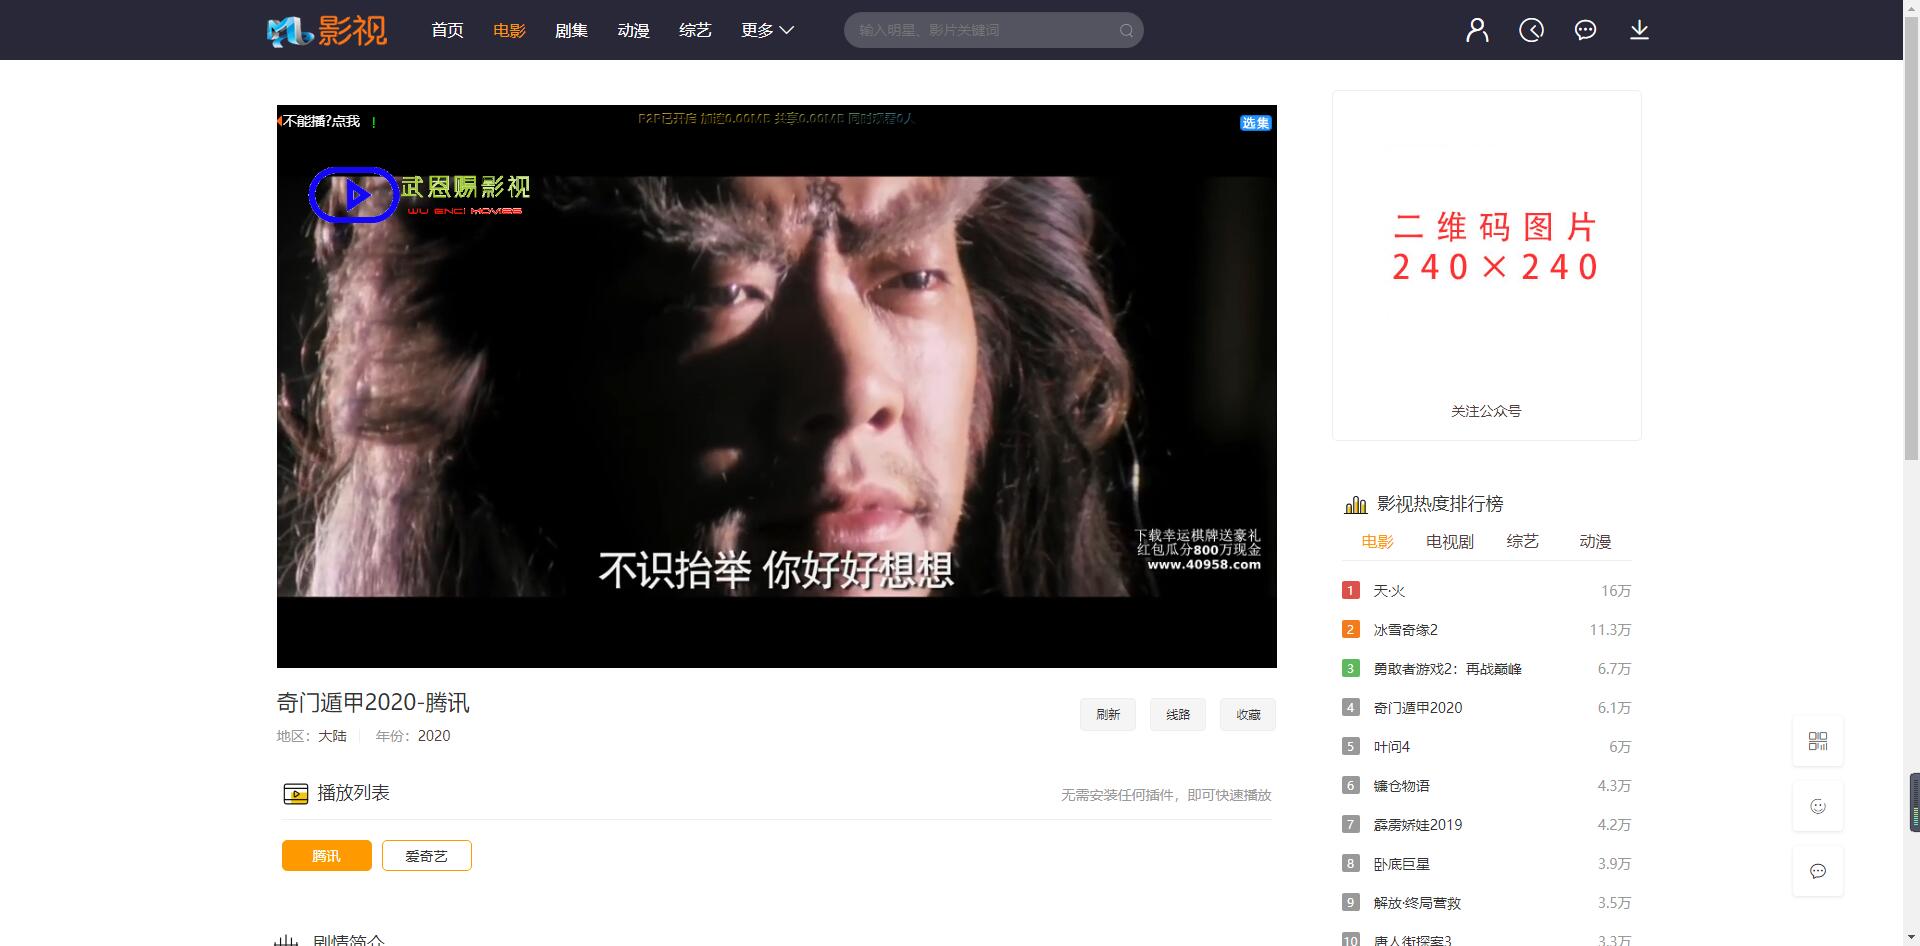Viewport: 1920px width, 946px height.
Task: Switch ranking to 电视剧 category
Action: 1448,541
